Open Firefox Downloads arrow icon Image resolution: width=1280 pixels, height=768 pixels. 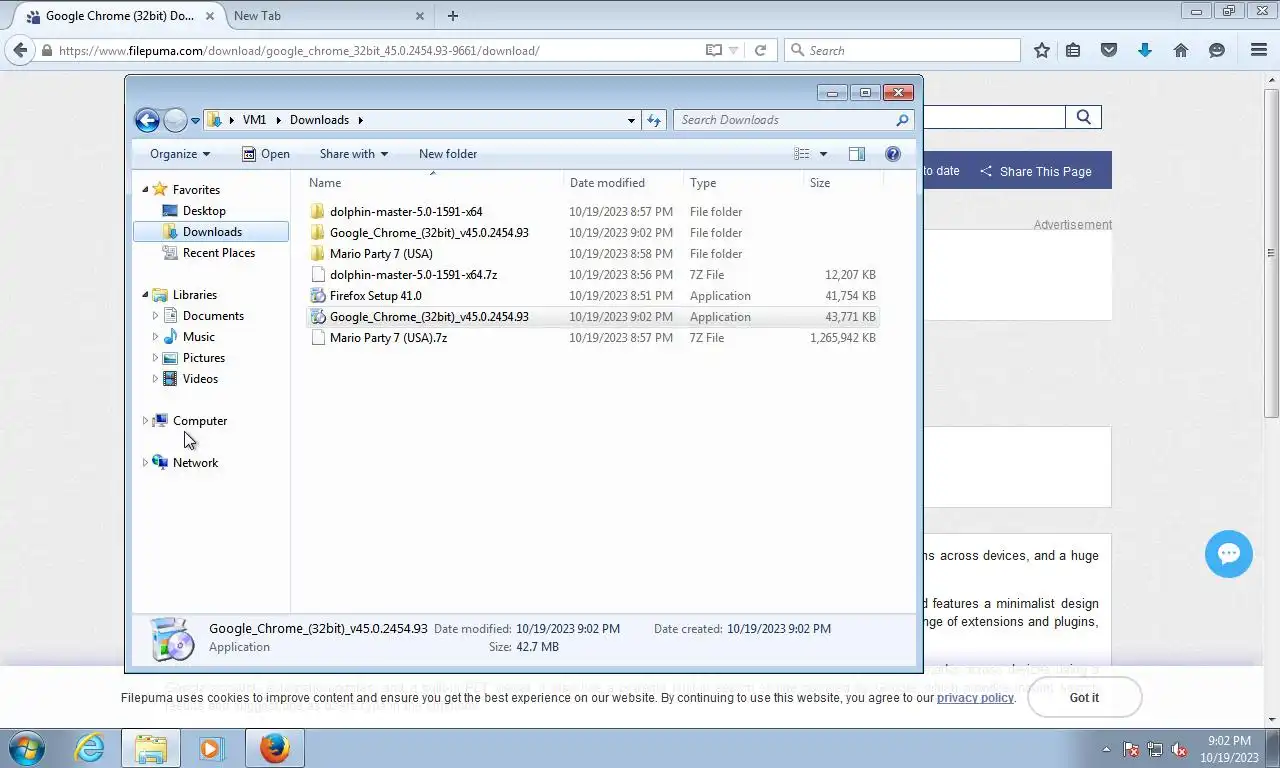[x=1145, y=50]
